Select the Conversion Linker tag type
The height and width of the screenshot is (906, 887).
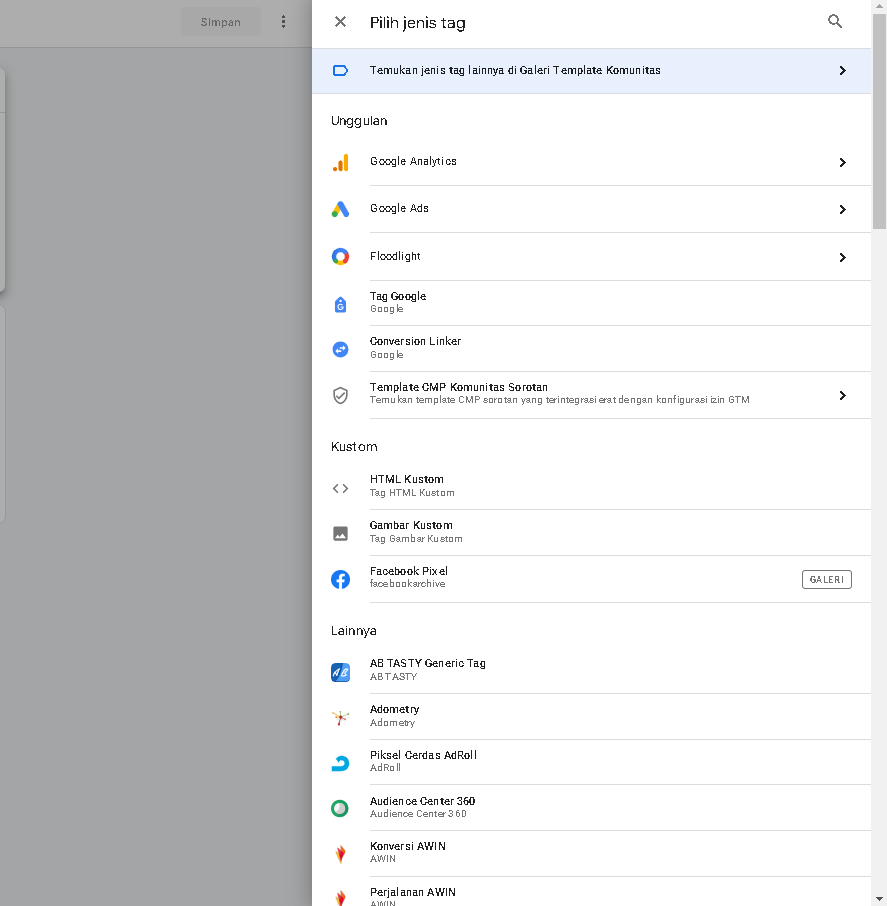(x=591, y=348)
